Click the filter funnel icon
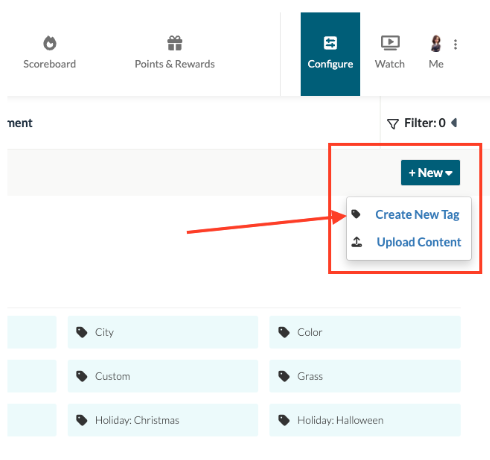This screenshot has height=460, width=490. pos(393,124)
